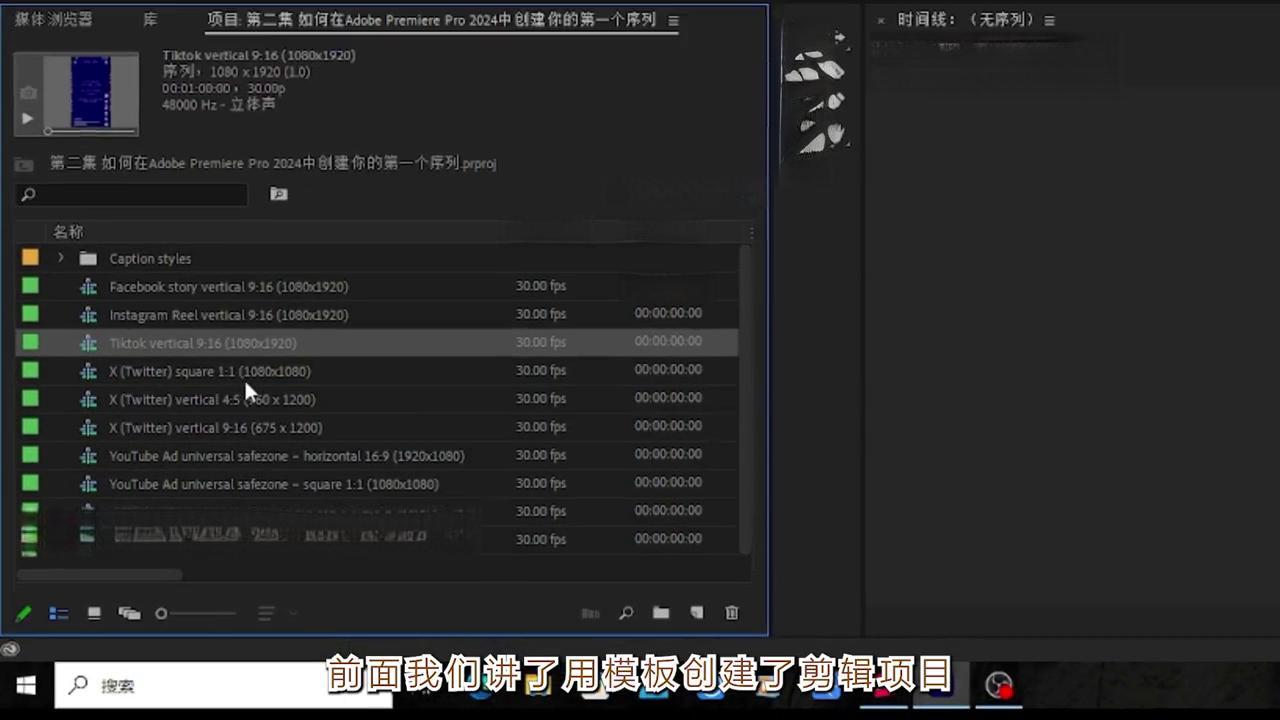Click the Tiktok vertical sequence icon
Screen dimensions: 1280x720
(88, 343)
